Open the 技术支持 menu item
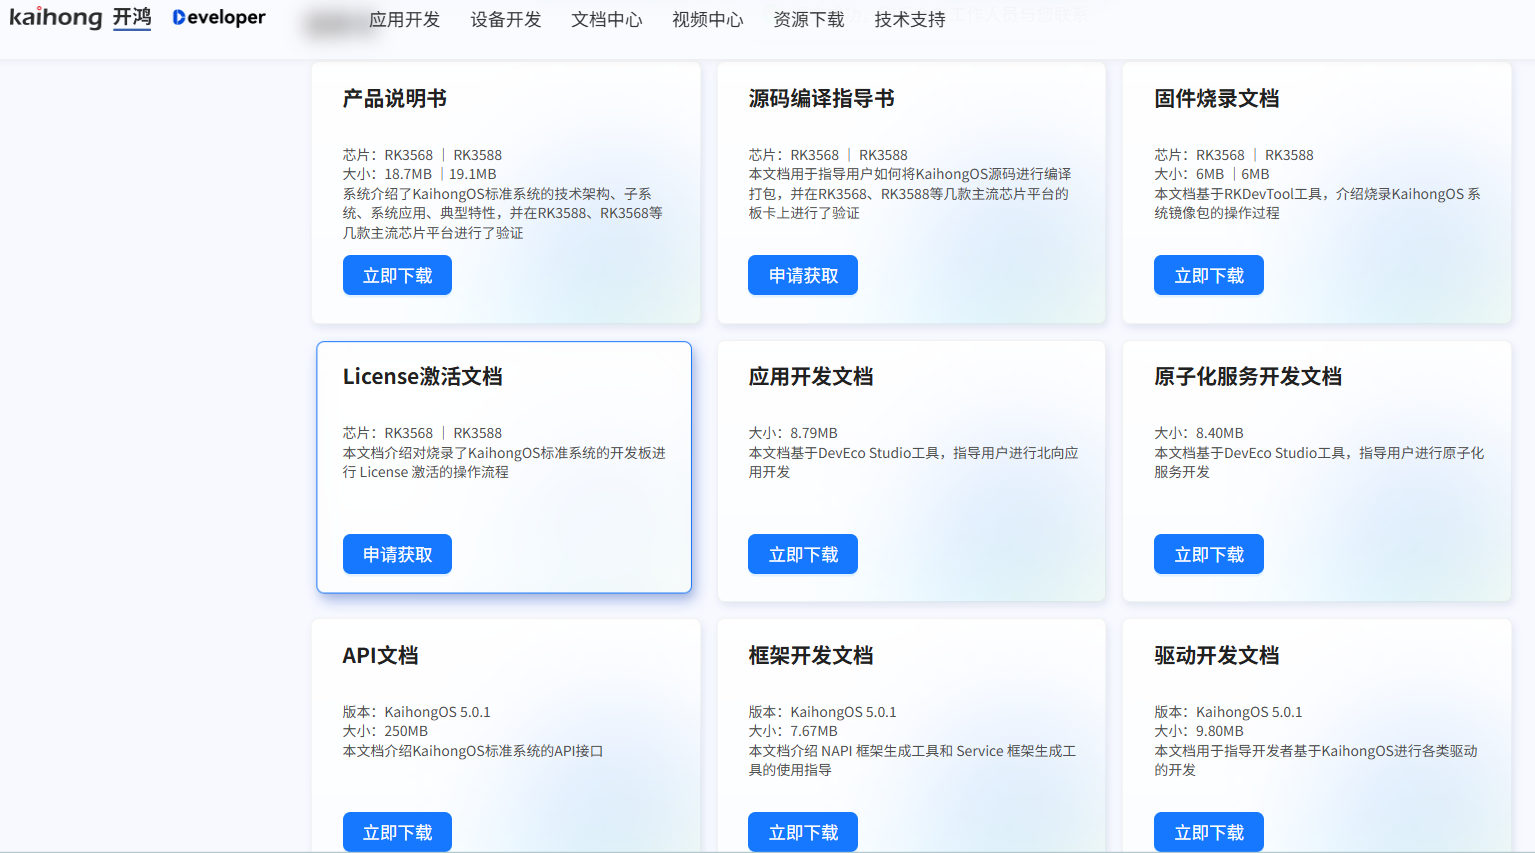Image resolution: width=1535 pixels, height=853 pixels. [x=909, y=20]
